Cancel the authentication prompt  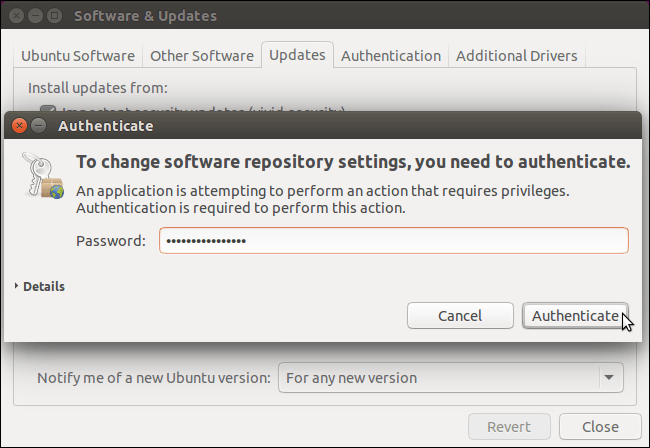click(x=460, y=315)
